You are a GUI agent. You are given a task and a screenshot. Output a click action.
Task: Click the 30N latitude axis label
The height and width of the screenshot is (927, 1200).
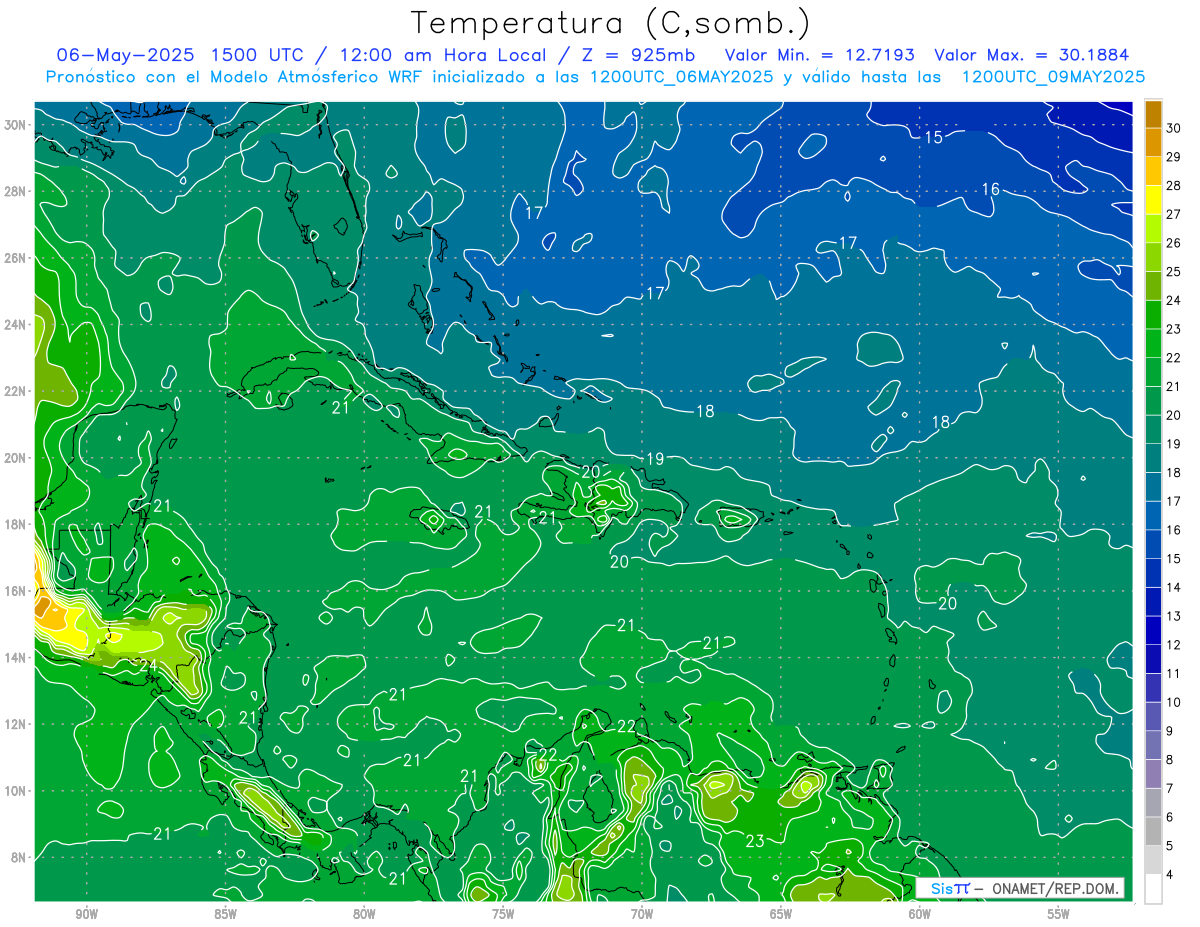point(15,125)
